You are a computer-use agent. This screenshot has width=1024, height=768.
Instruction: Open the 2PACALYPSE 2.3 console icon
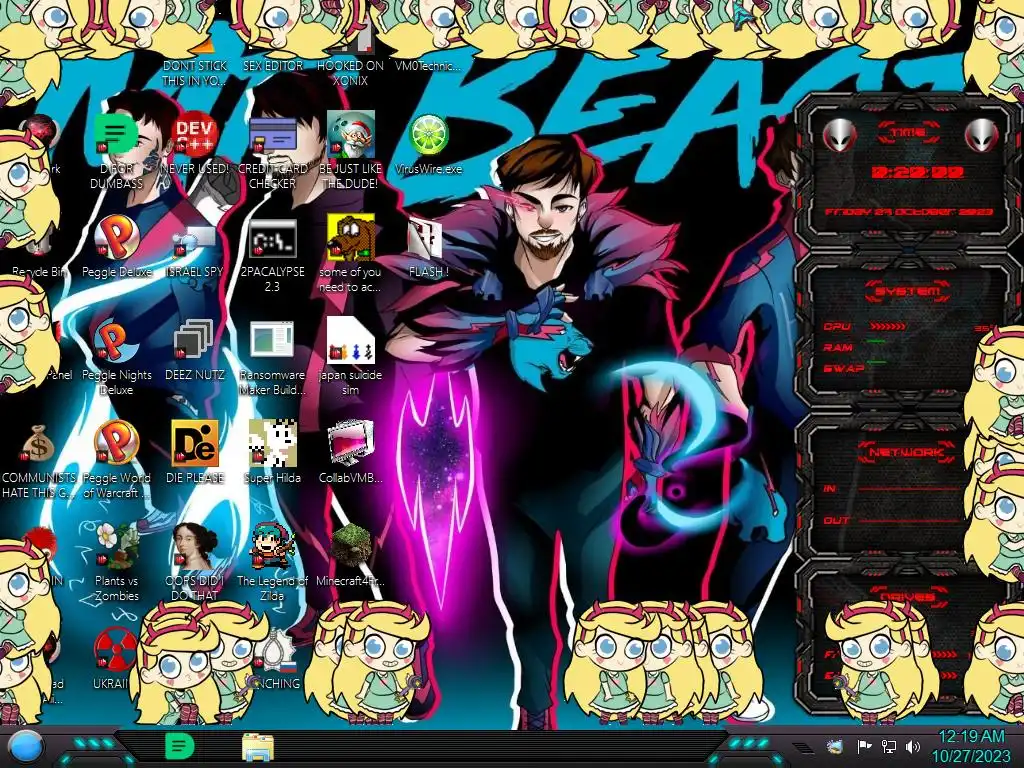[x=272, y=238]
